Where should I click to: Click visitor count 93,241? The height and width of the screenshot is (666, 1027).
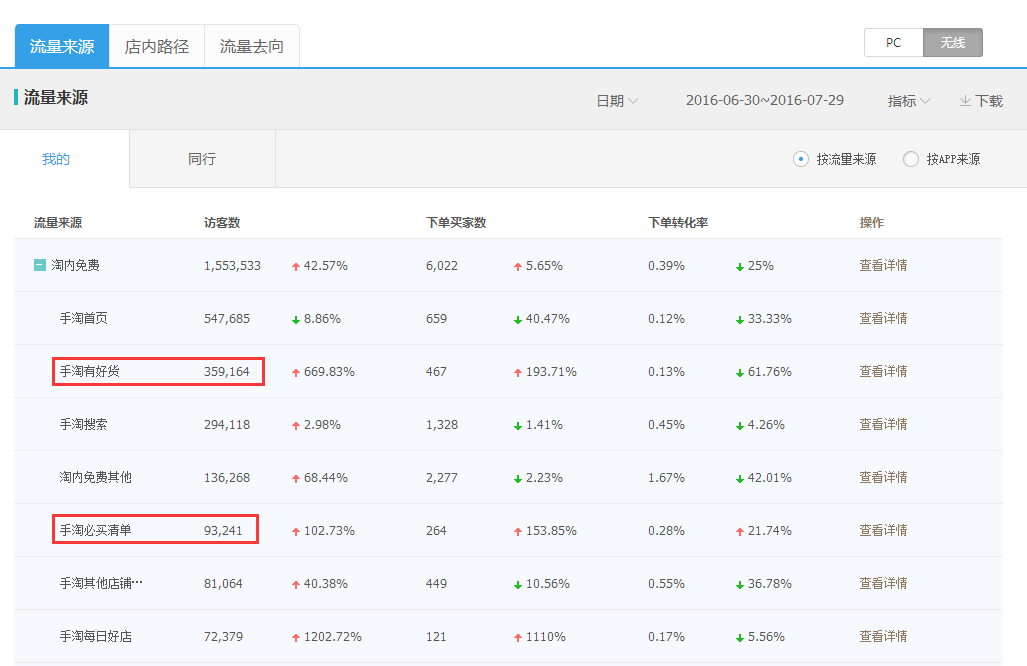[223, 530]
